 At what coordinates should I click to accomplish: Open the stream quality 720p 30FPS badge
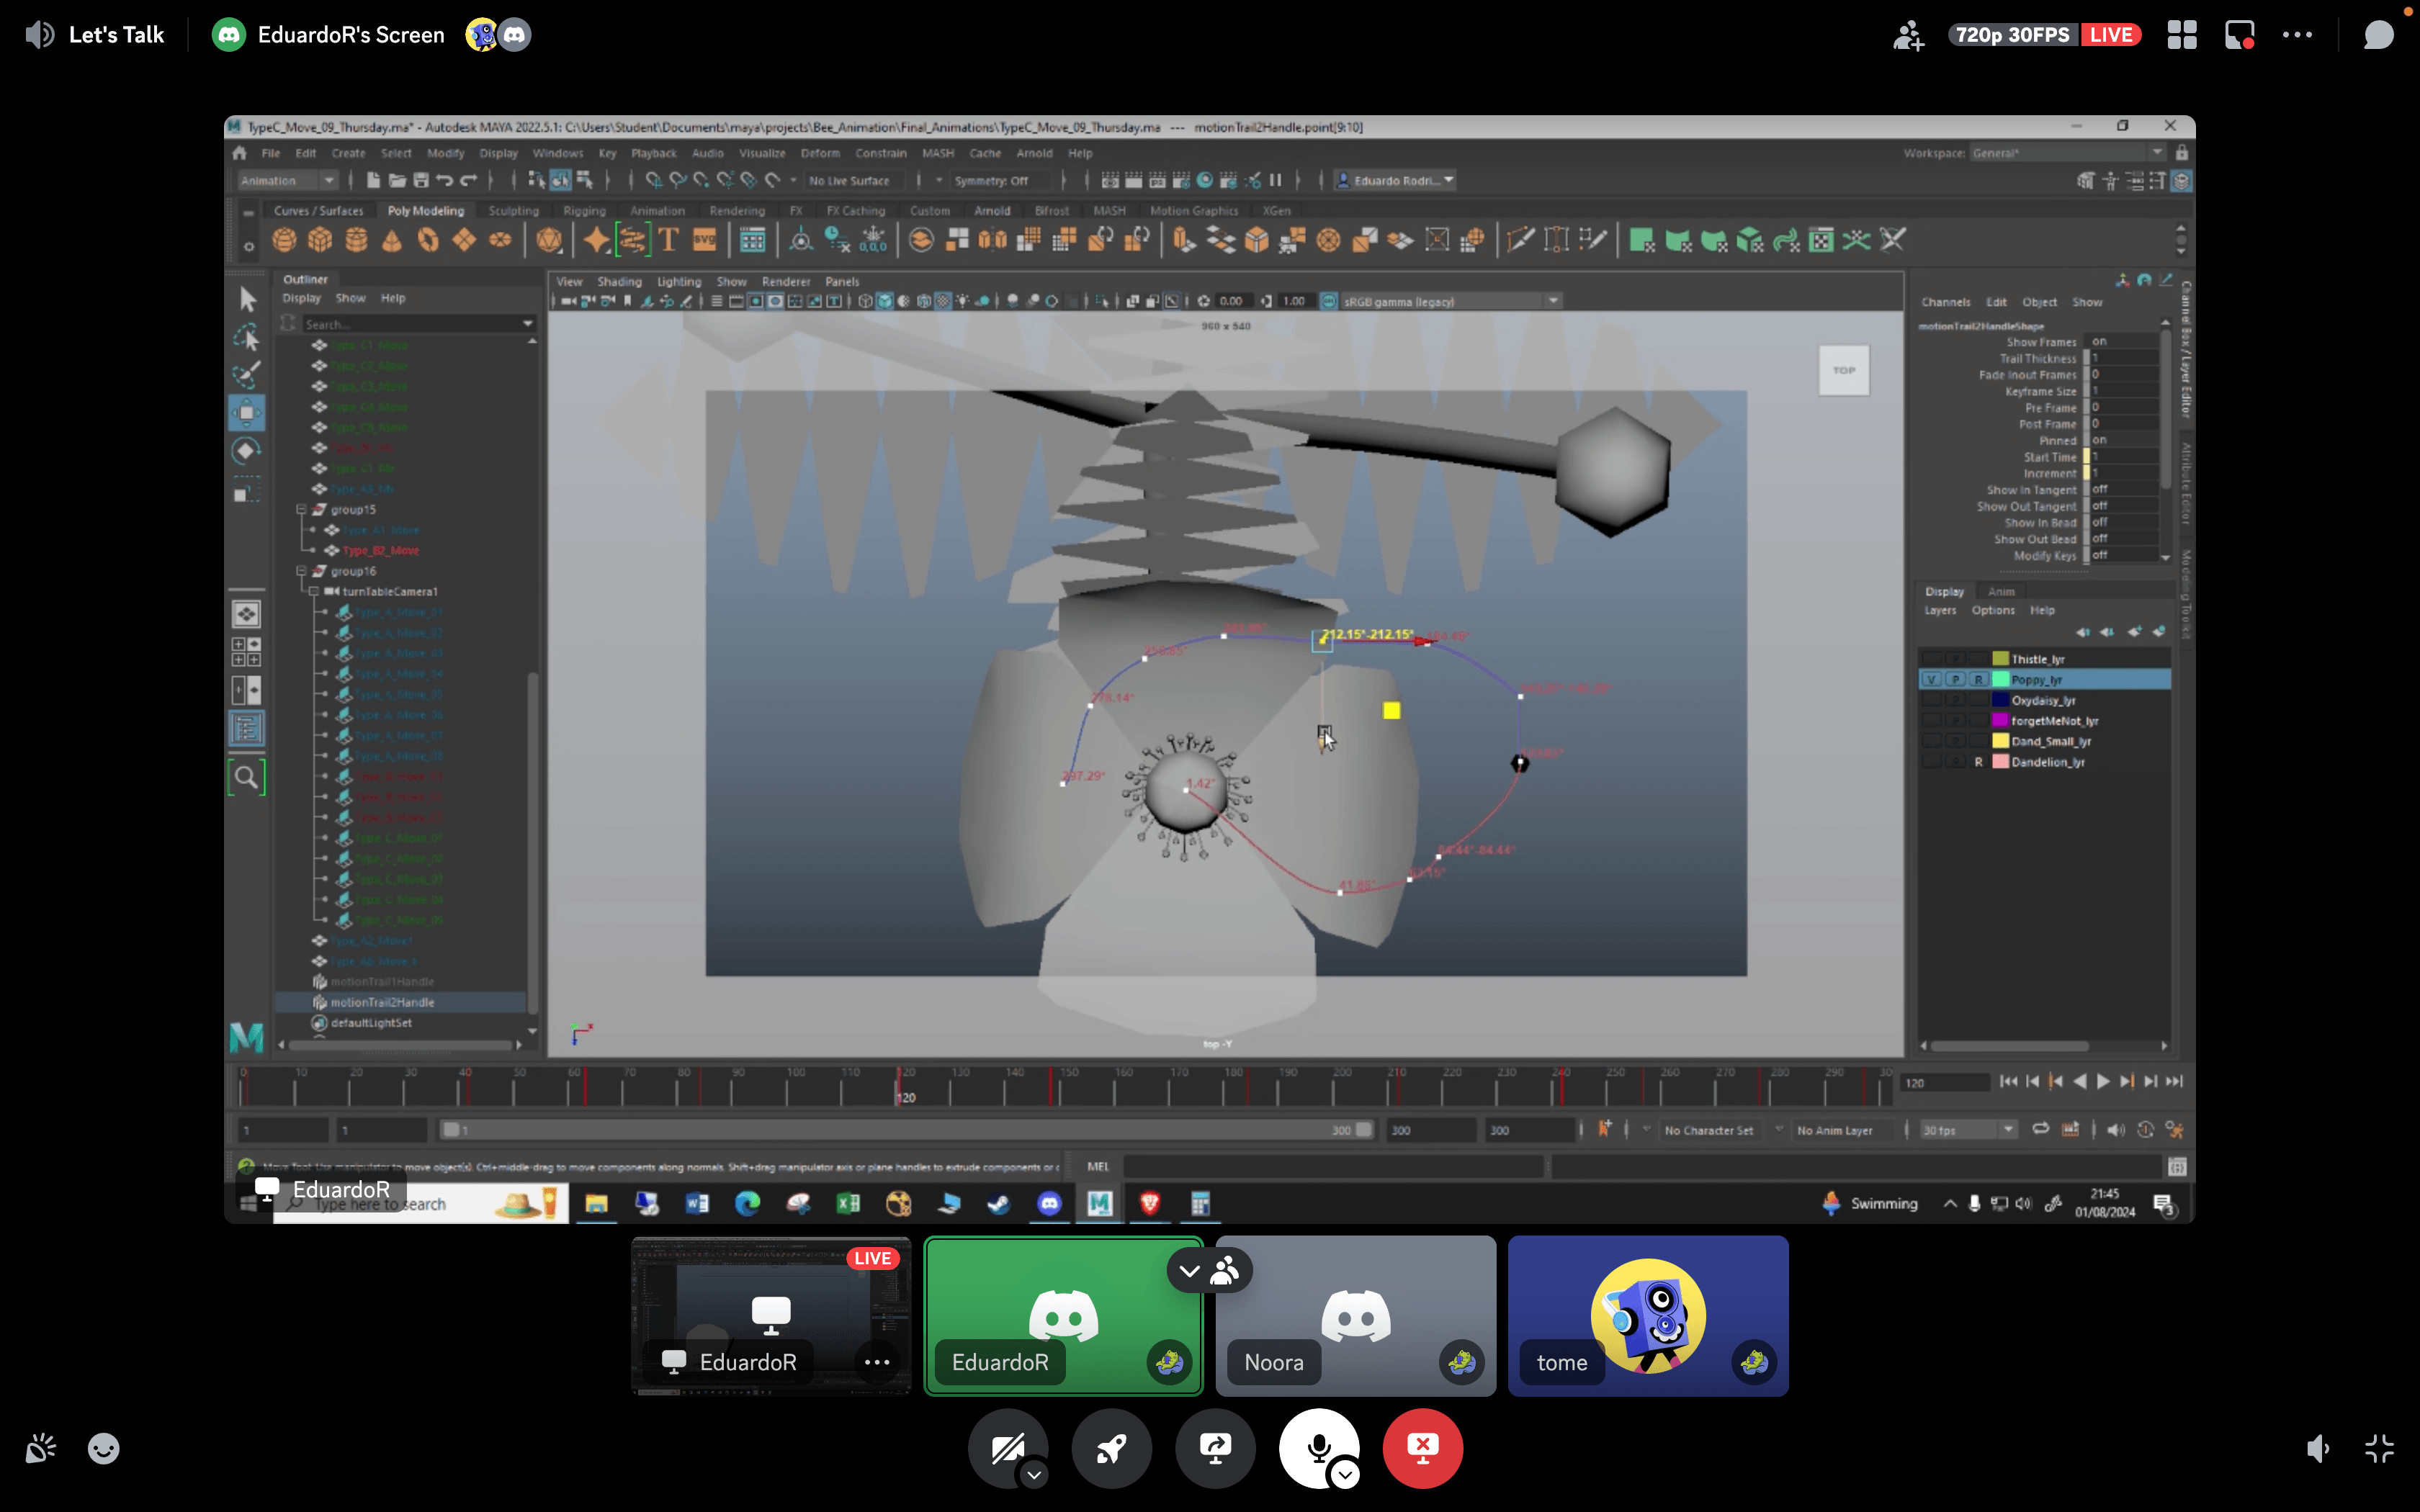[x=2012, y=35]
